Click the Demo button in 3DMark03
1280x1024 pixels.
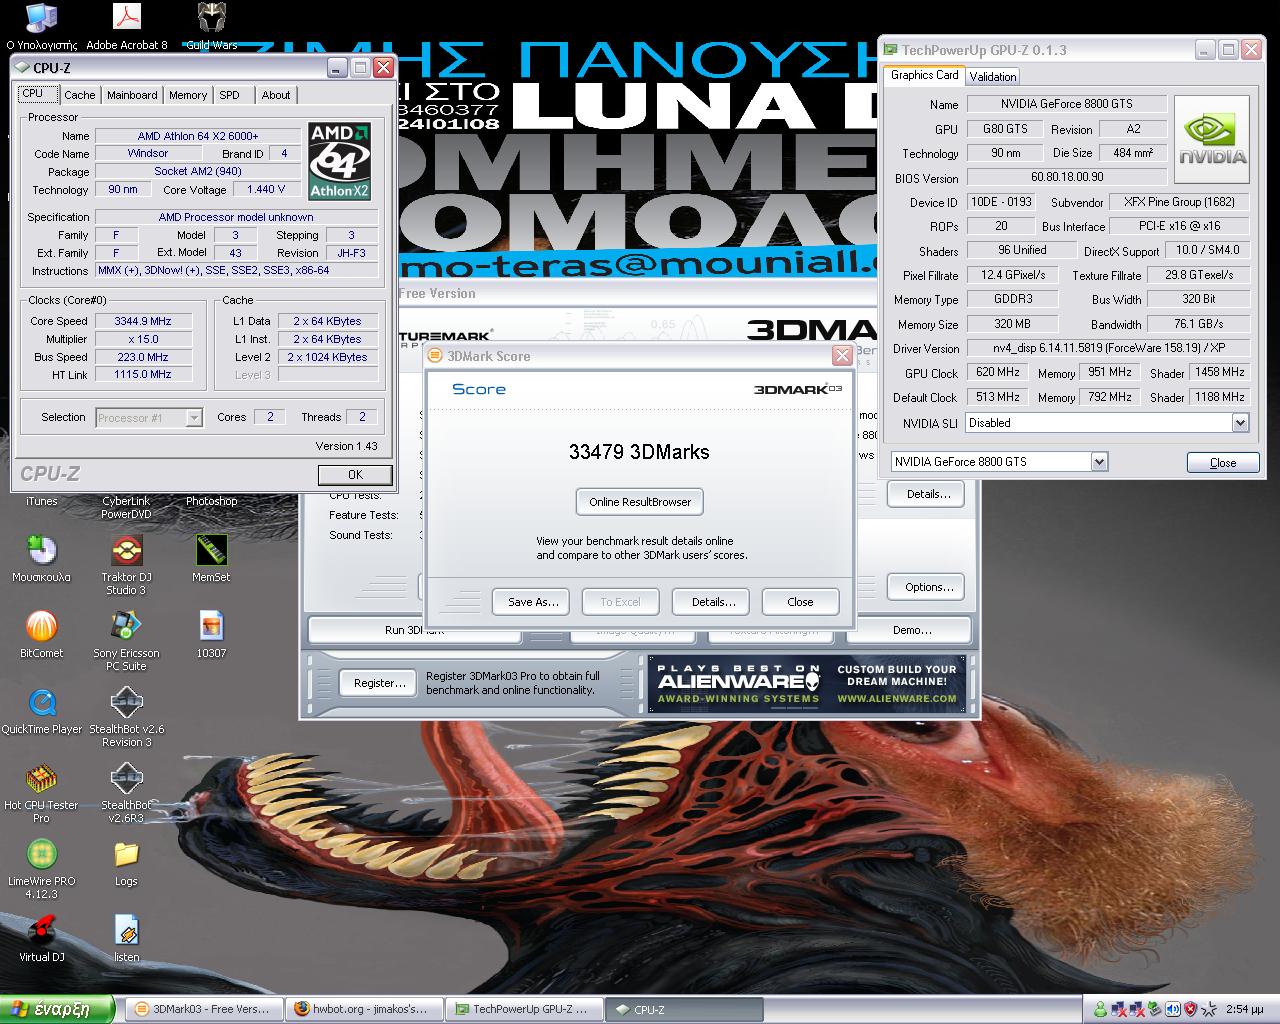click(911, 630)
